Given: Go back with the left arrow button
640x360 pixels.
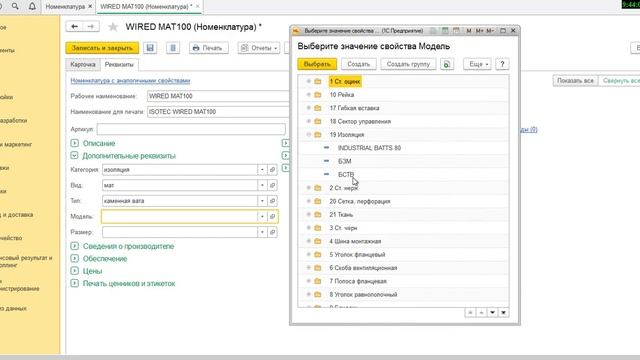Looking at the screenshot, I should tap(74, 27).
